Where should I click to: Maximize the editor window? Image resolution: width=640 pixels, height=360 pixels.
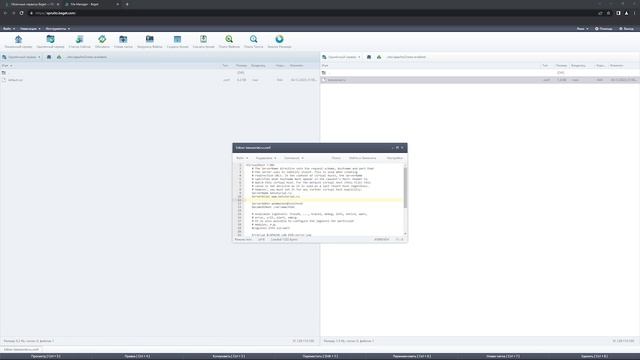tap(397, 148)
